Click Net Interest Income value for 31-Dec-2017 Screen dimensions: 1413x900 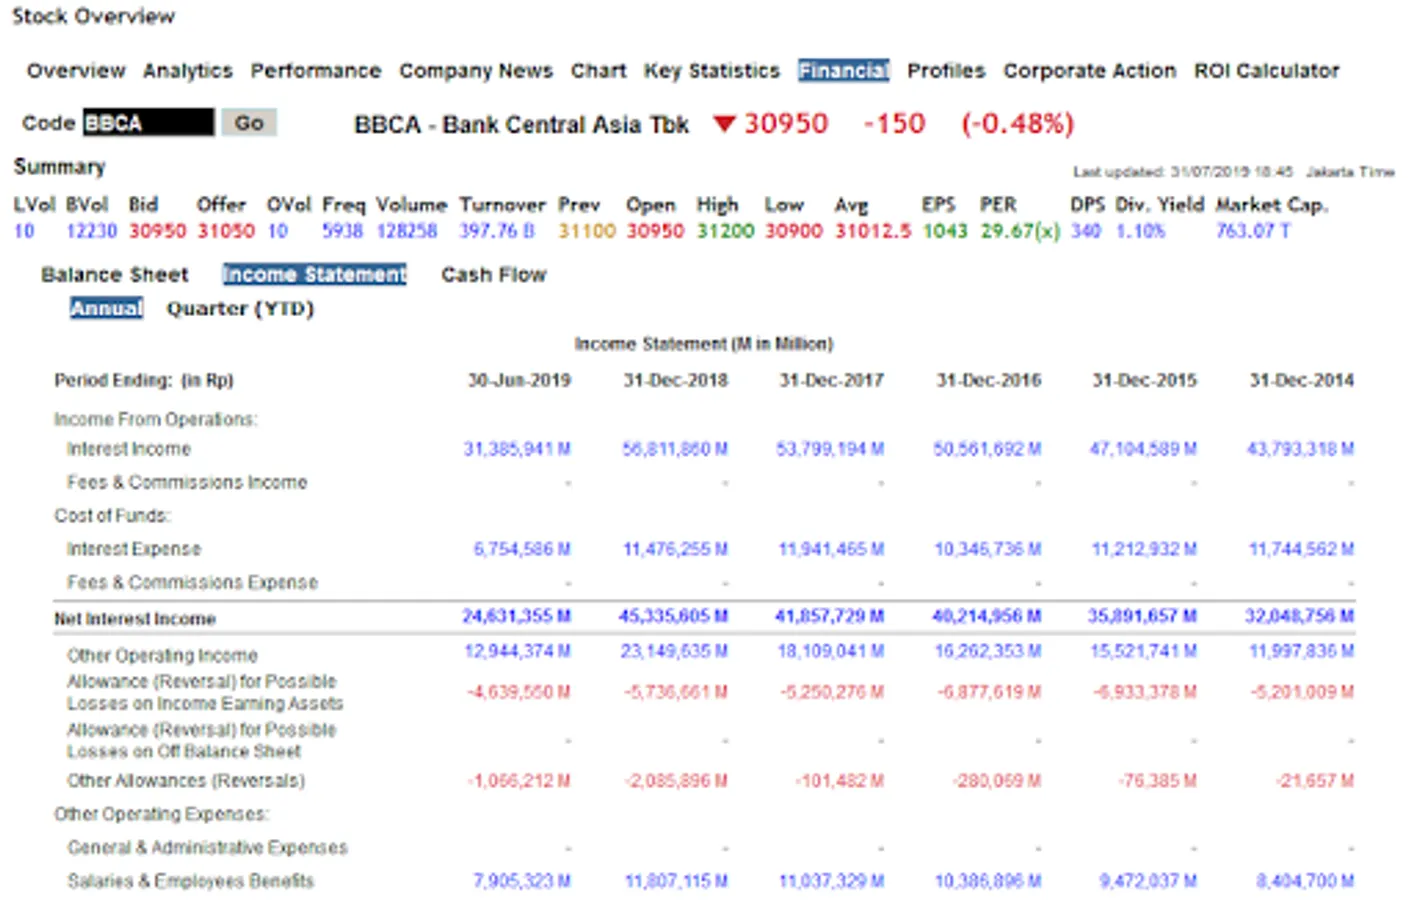coord(830,616)
